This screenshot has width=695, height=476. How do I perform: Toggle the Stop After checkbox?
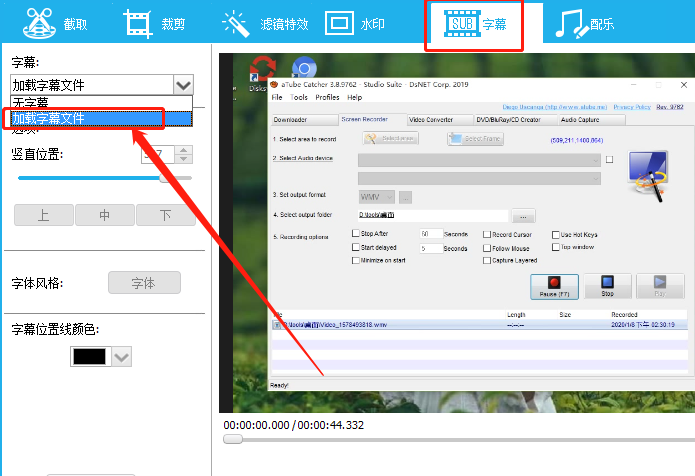[x=356, y=234]
